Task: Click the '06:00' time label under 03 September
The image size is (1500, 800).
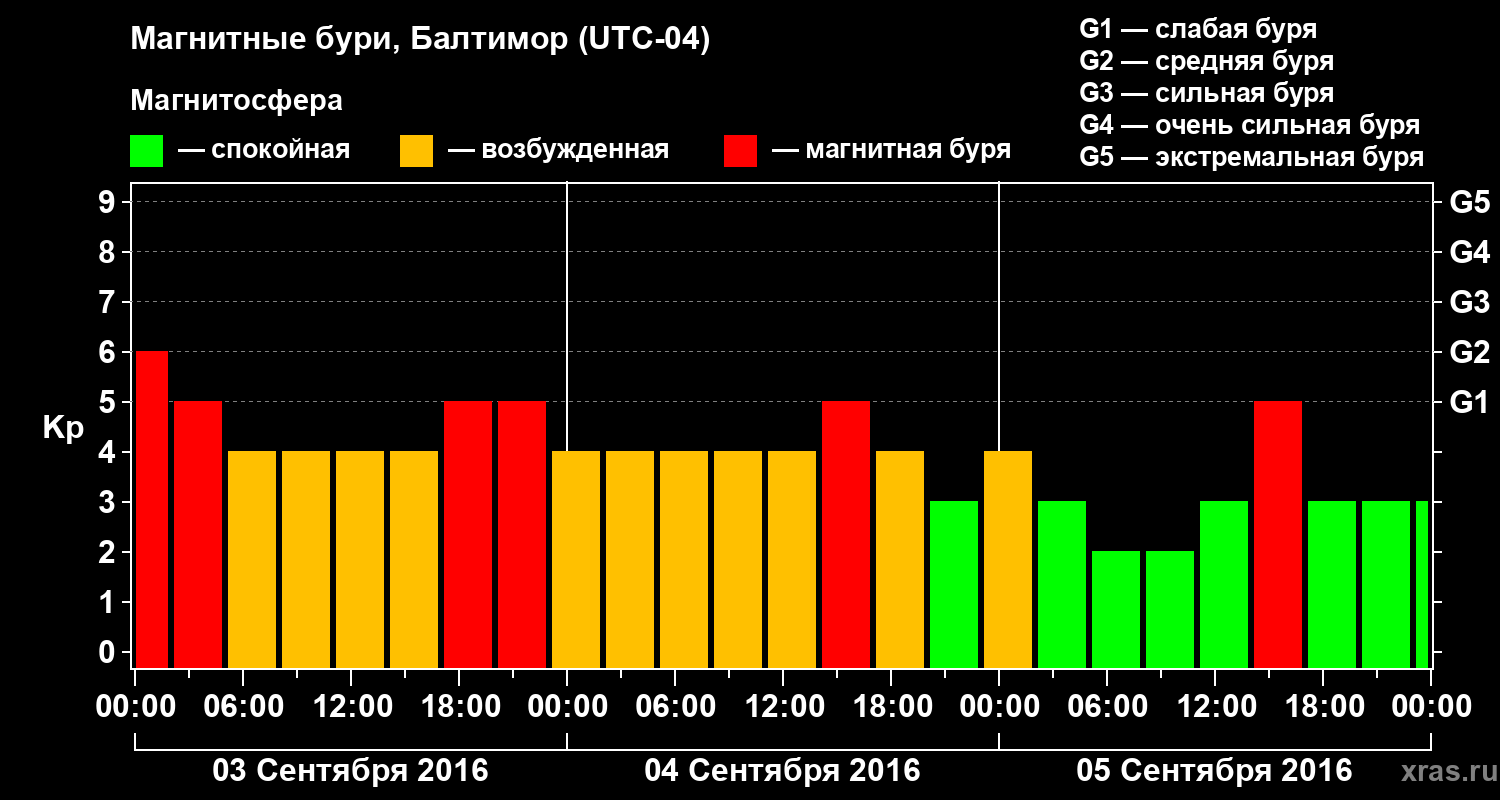Action: coord(243,707)
